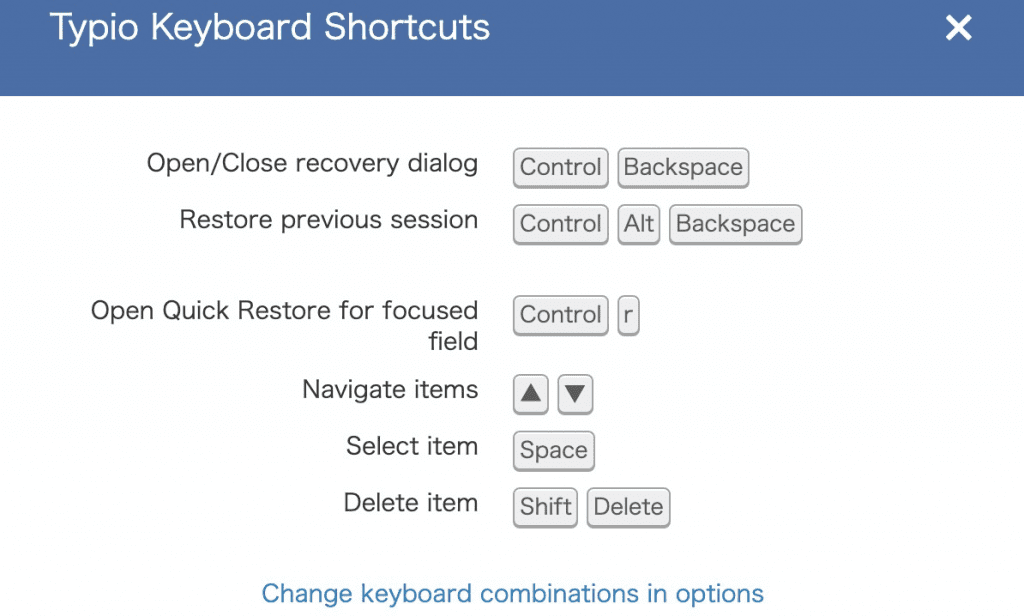Image resolution: width=1024 pixels, height=616 pixels.
Task: Click the Delete item label
Action: 411,503
